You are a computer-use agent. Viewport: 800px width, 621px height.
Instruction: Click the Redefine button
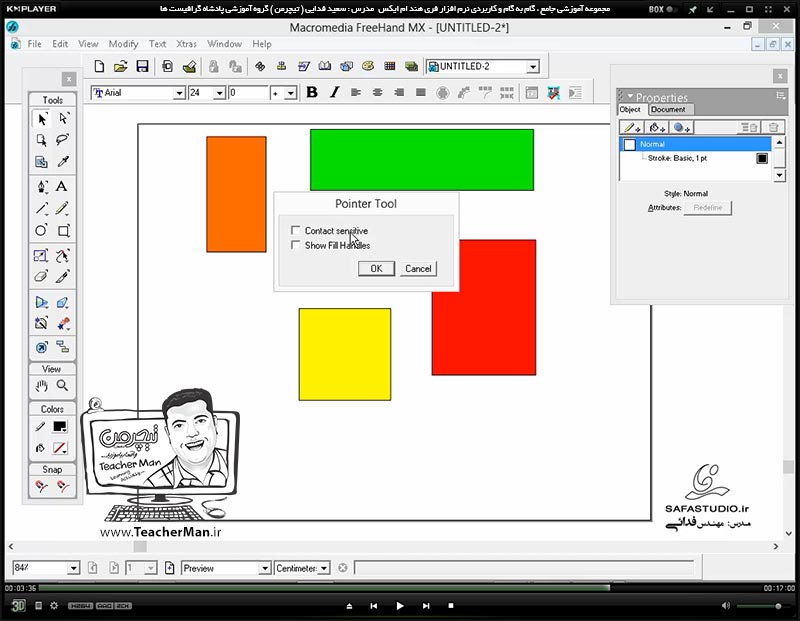coord(708,208)
